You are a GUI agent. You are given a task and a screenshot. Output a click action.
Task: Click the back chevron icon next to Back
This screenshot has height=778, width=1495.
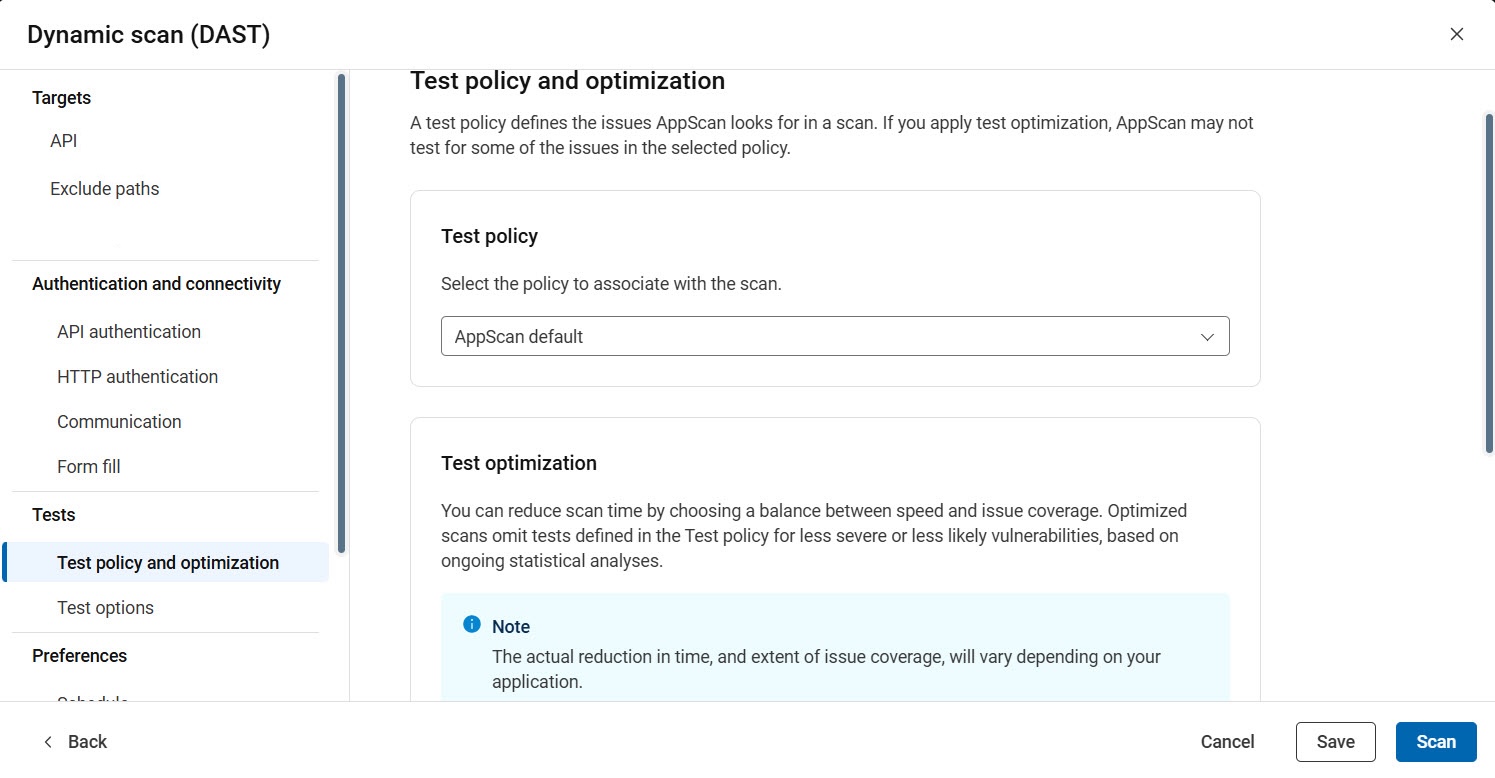pyautogui.click(x=47, y=741)
